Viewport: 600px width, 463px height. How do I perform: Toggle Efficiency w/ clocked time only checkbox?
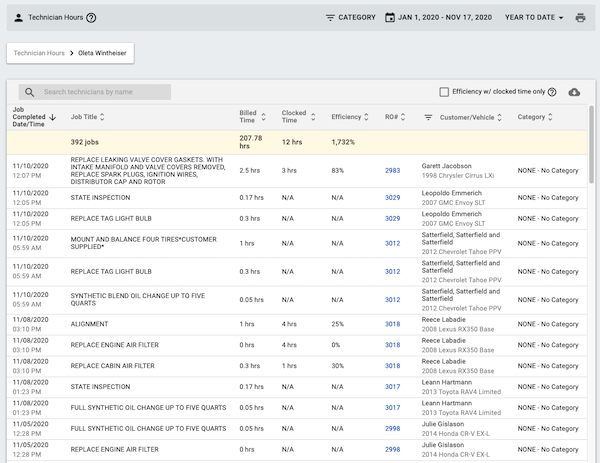[444, 92]
